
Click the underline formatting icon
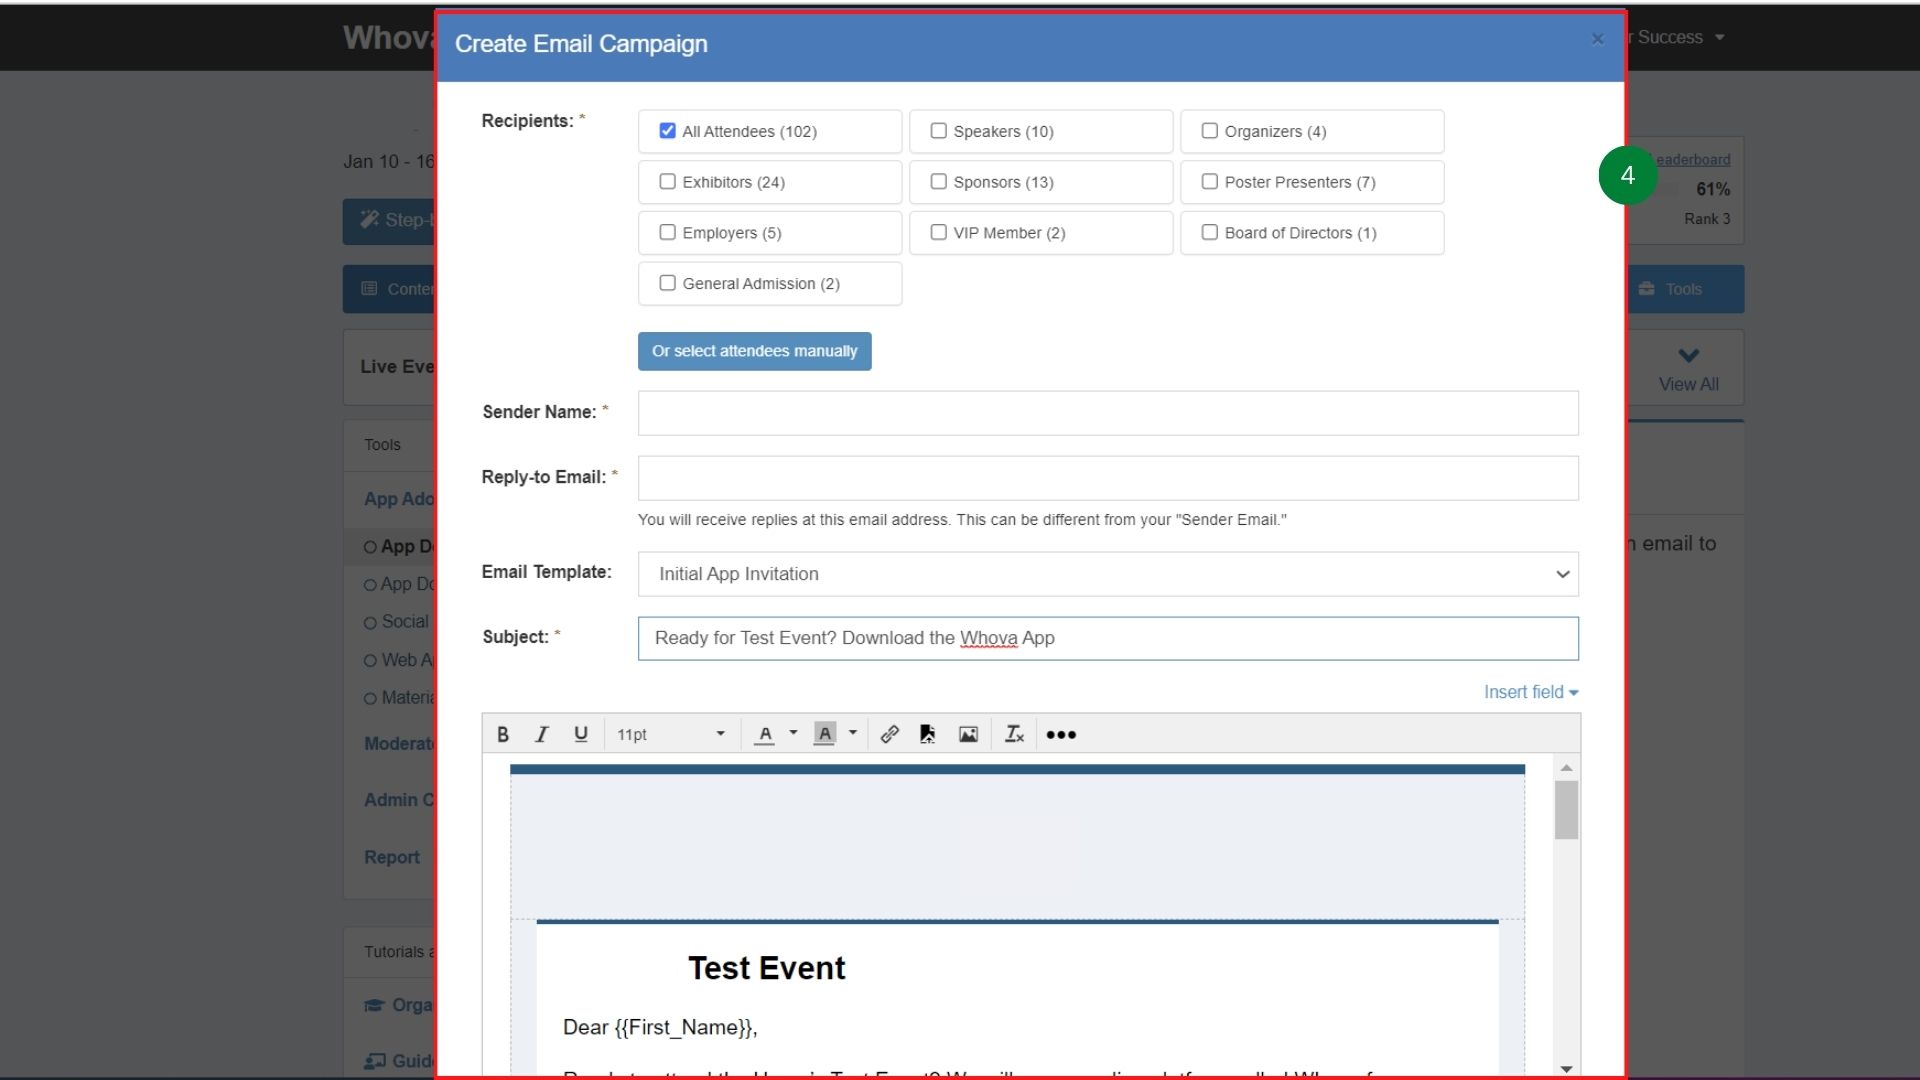[580, 734]
